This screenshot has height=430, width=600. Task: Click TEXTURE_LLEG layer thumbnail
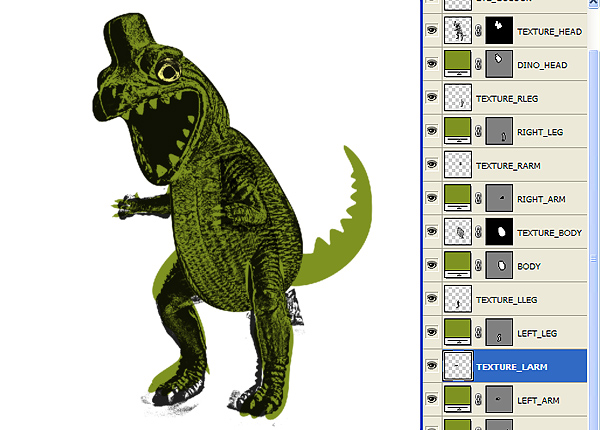(x=458, y=298)
